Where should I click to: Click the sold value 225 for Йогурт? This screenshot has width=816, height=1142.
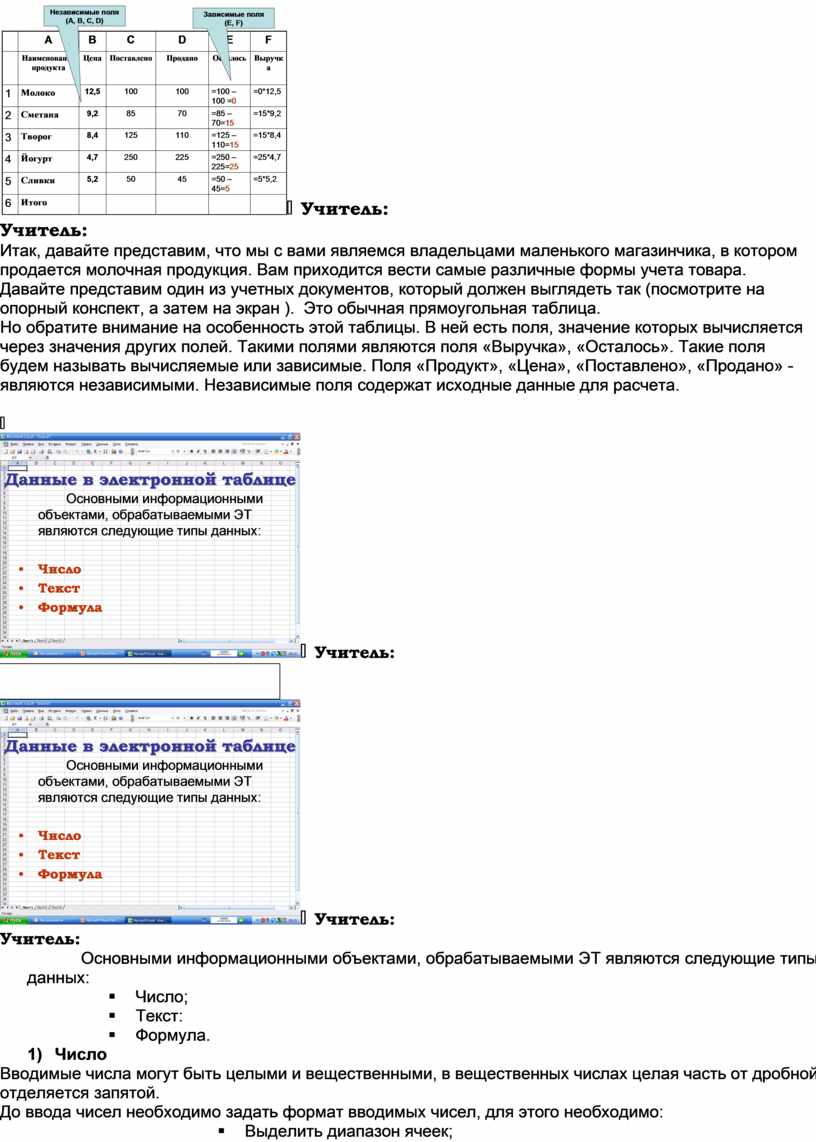coord(182,162)
